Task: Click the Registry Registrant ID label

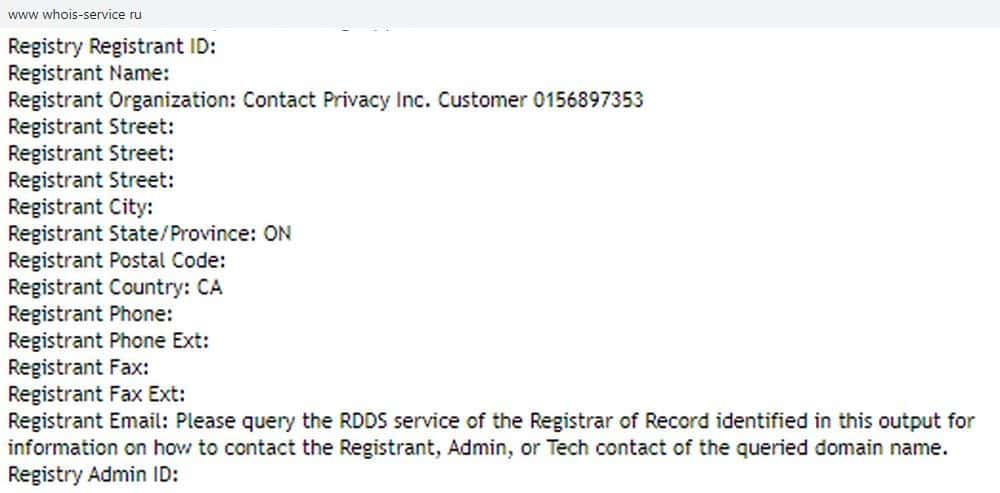Action: pos(111,47)
